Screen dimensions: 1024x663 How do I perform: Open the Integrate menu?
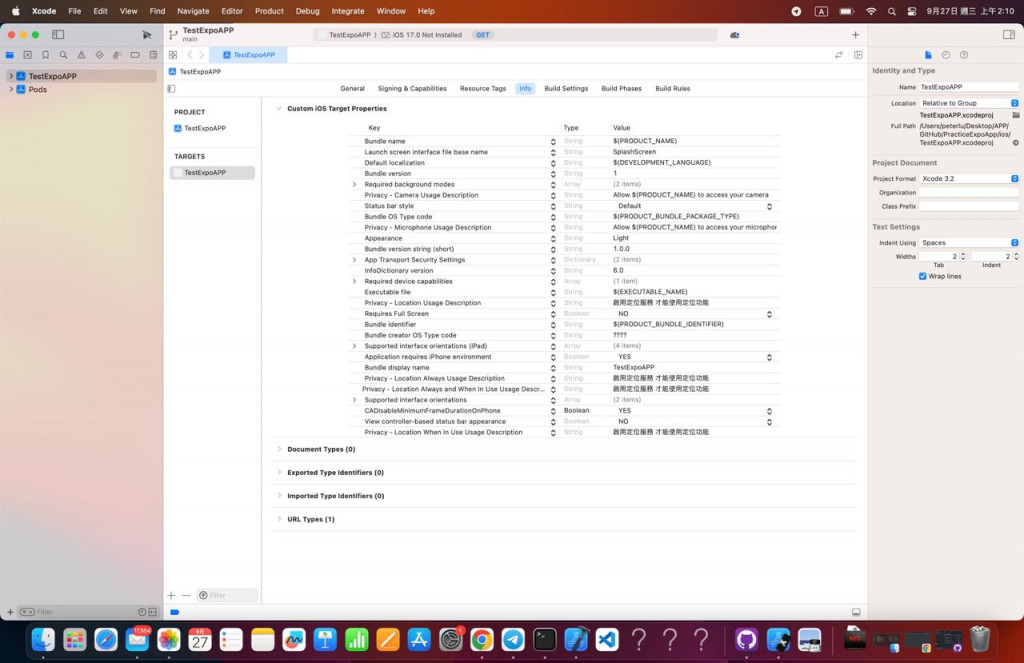(x=347, y=11)
